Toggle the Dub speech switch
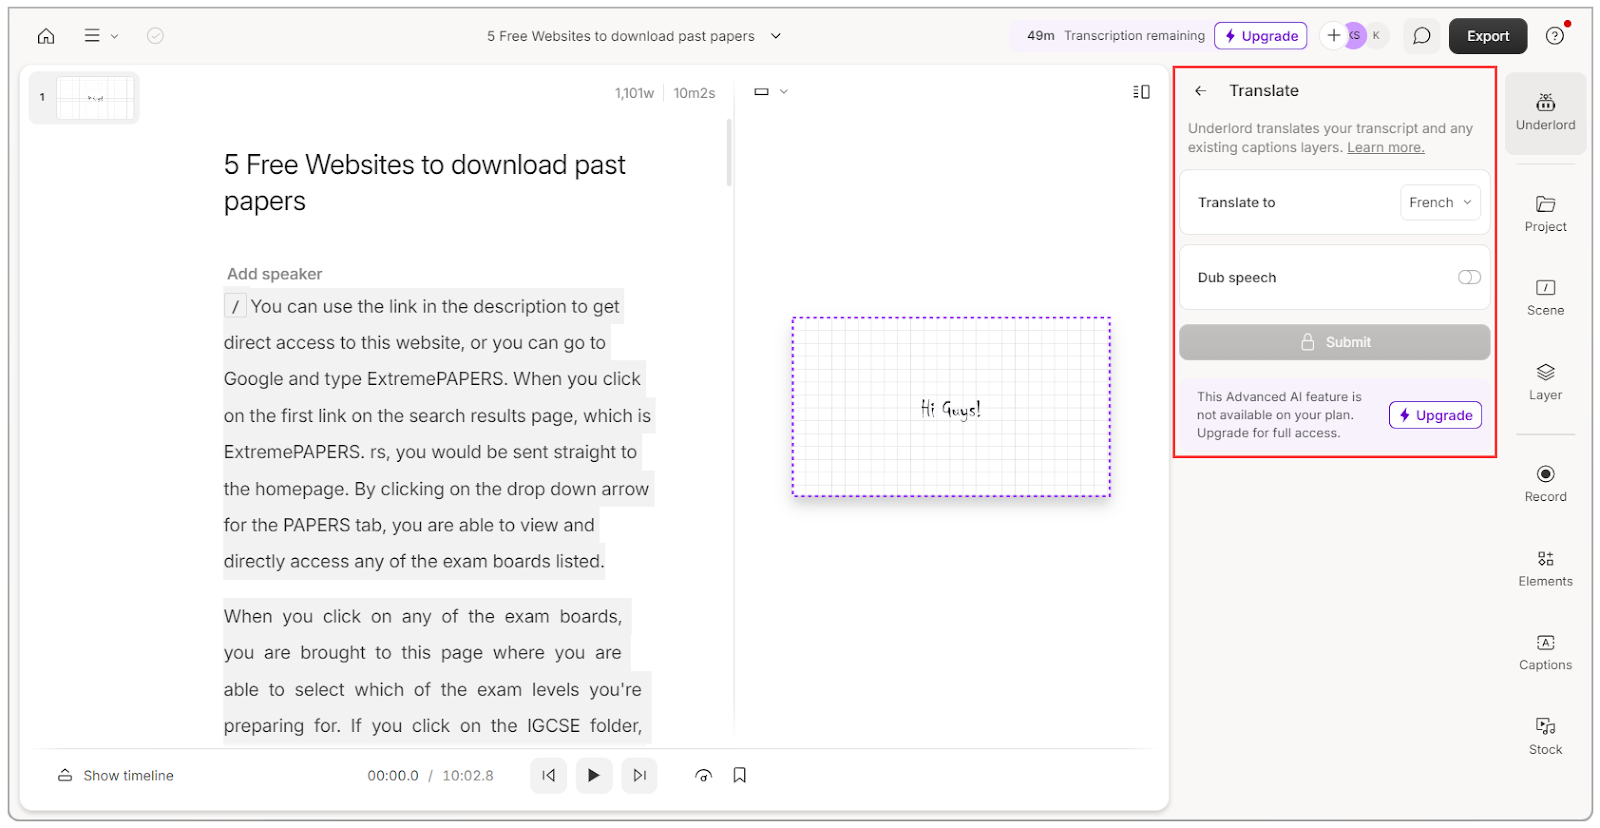The width and height of the screenshot is (1600, 828). [1469, 277]
